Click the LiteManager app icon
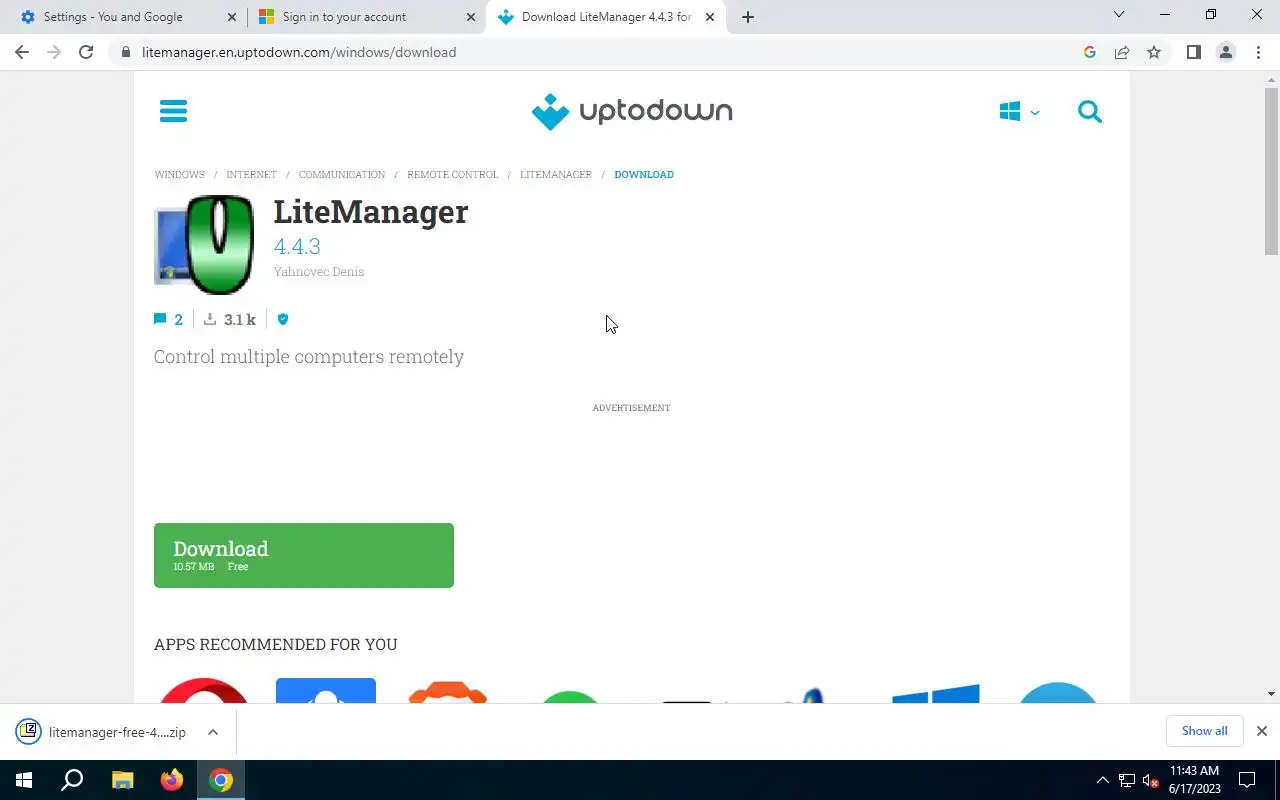Image resolution: width=1280 pixels, height=800 pixels. pos(204,245)
